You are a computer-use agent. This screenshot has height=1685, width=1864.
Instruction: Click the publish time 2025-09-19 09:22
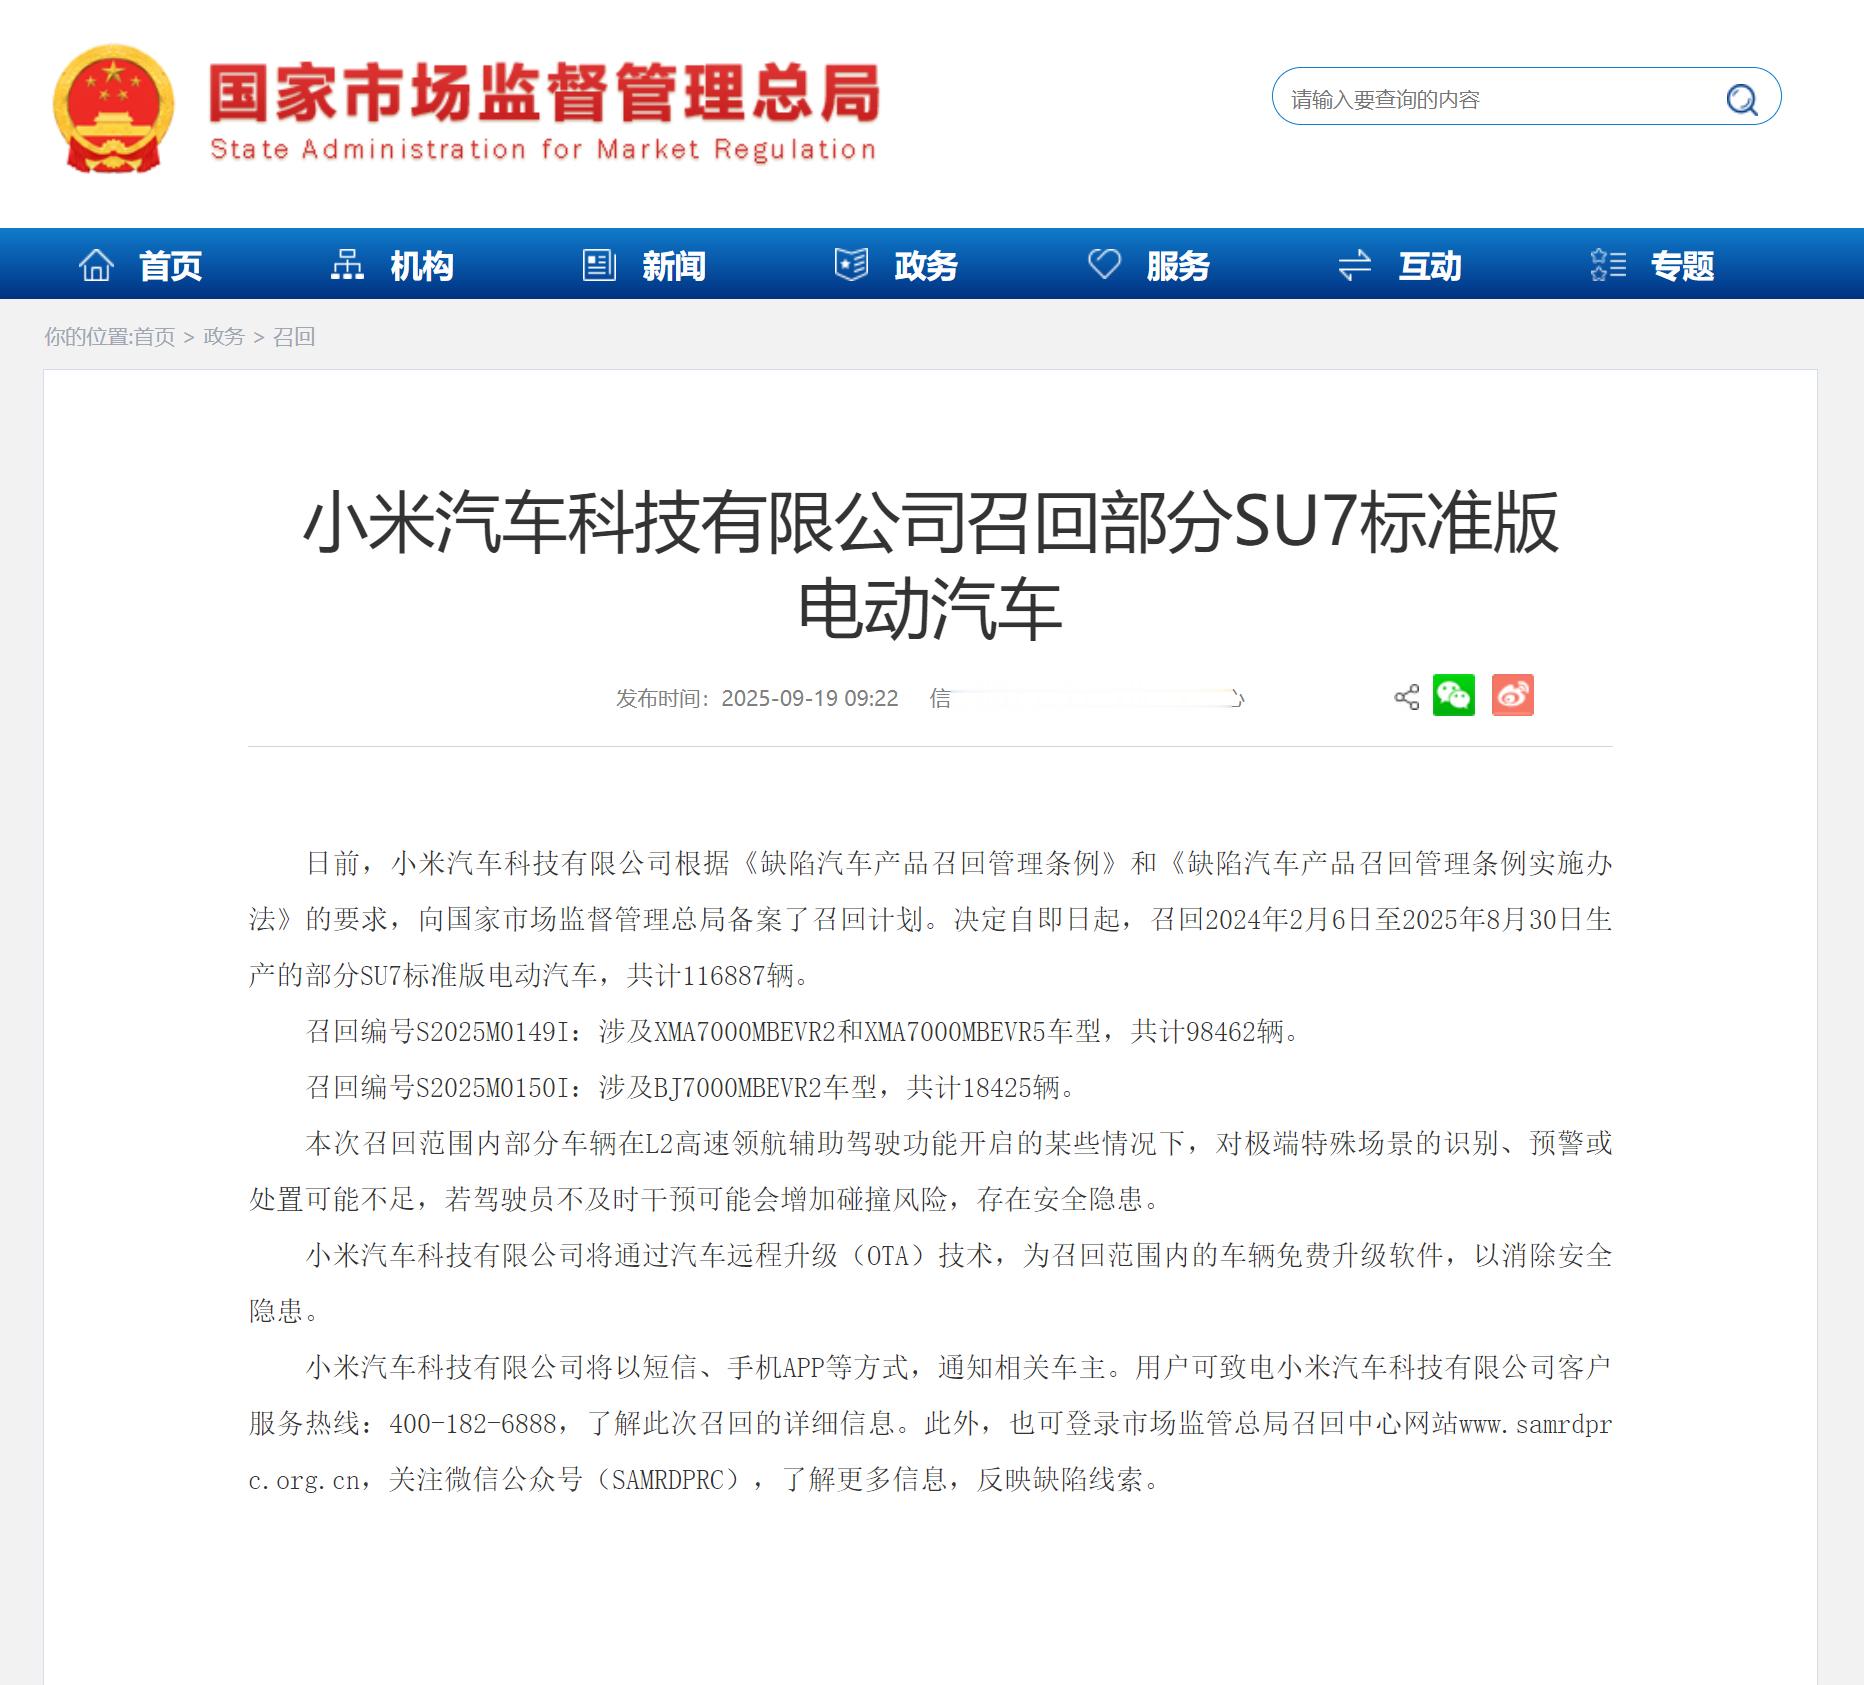point(810,698)
